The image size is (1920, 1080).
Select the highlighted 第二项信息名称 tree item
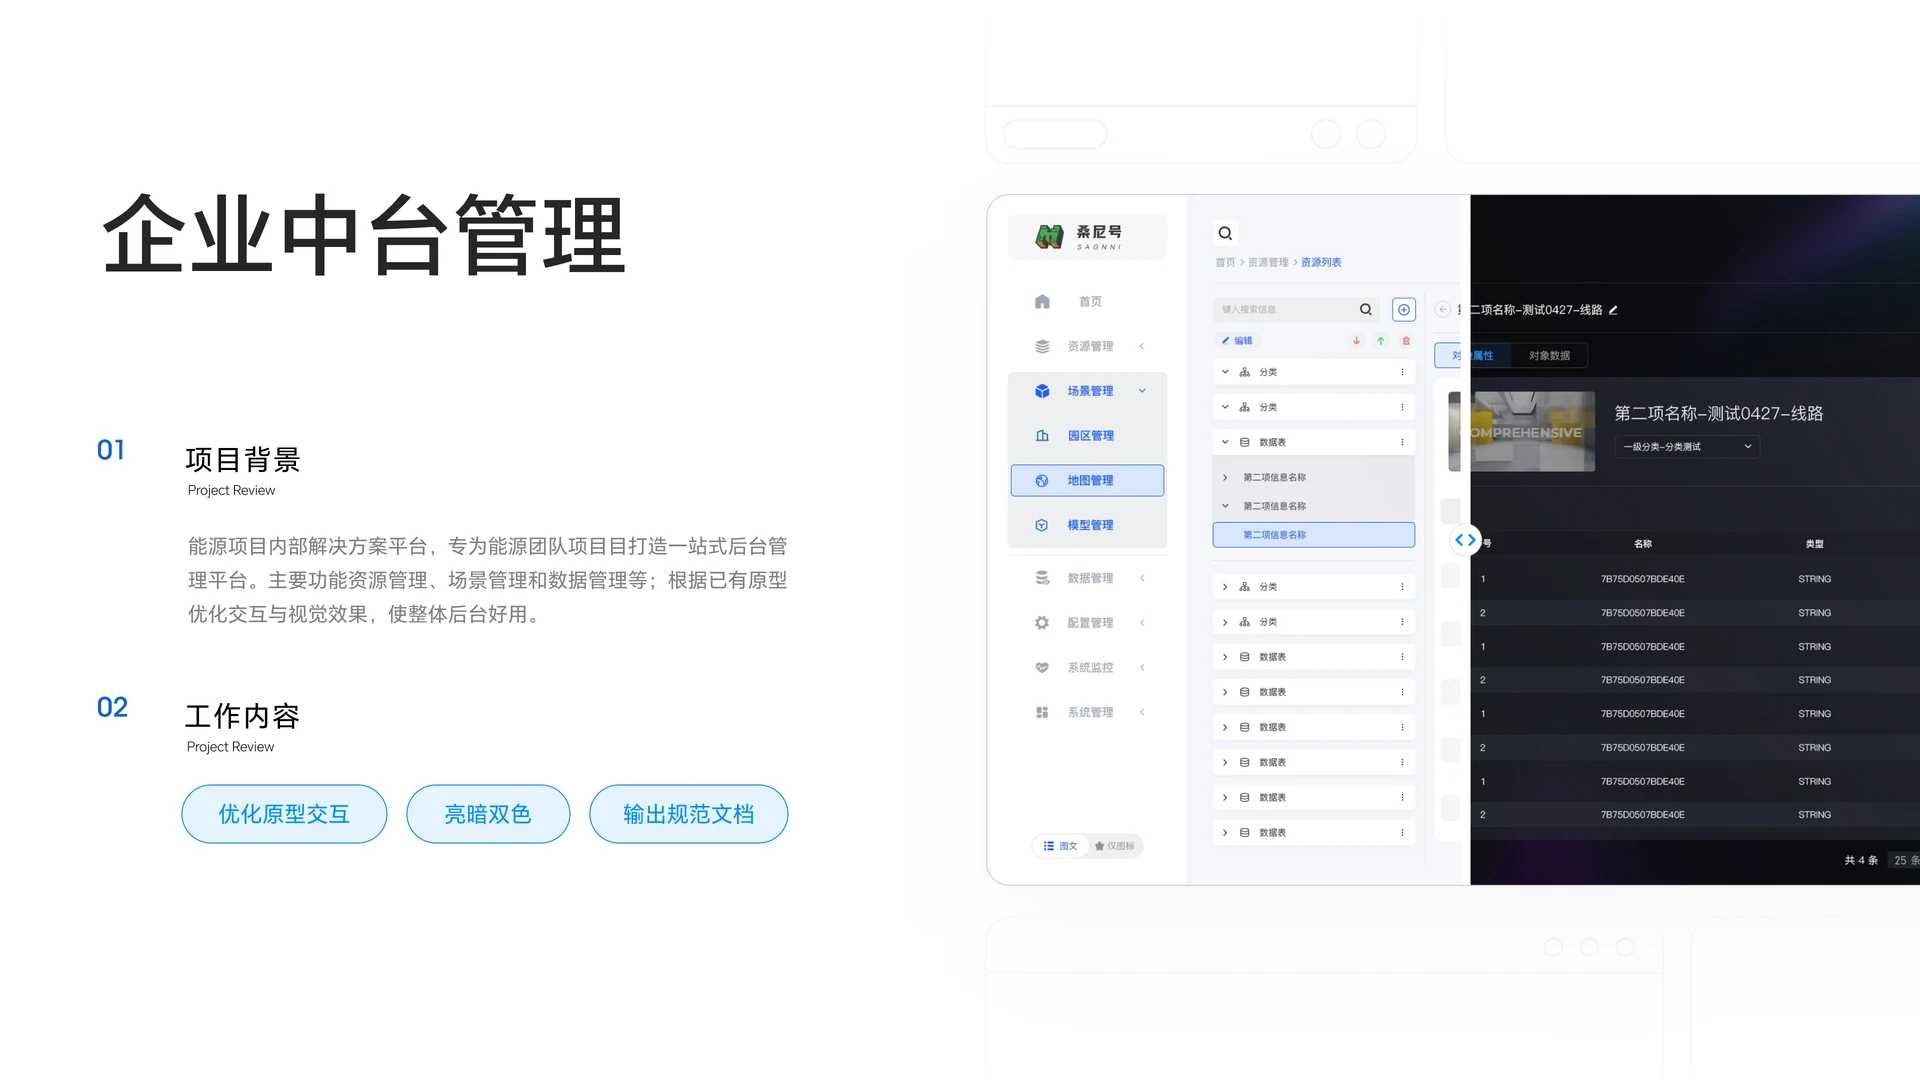click(x=1314, y=535)
